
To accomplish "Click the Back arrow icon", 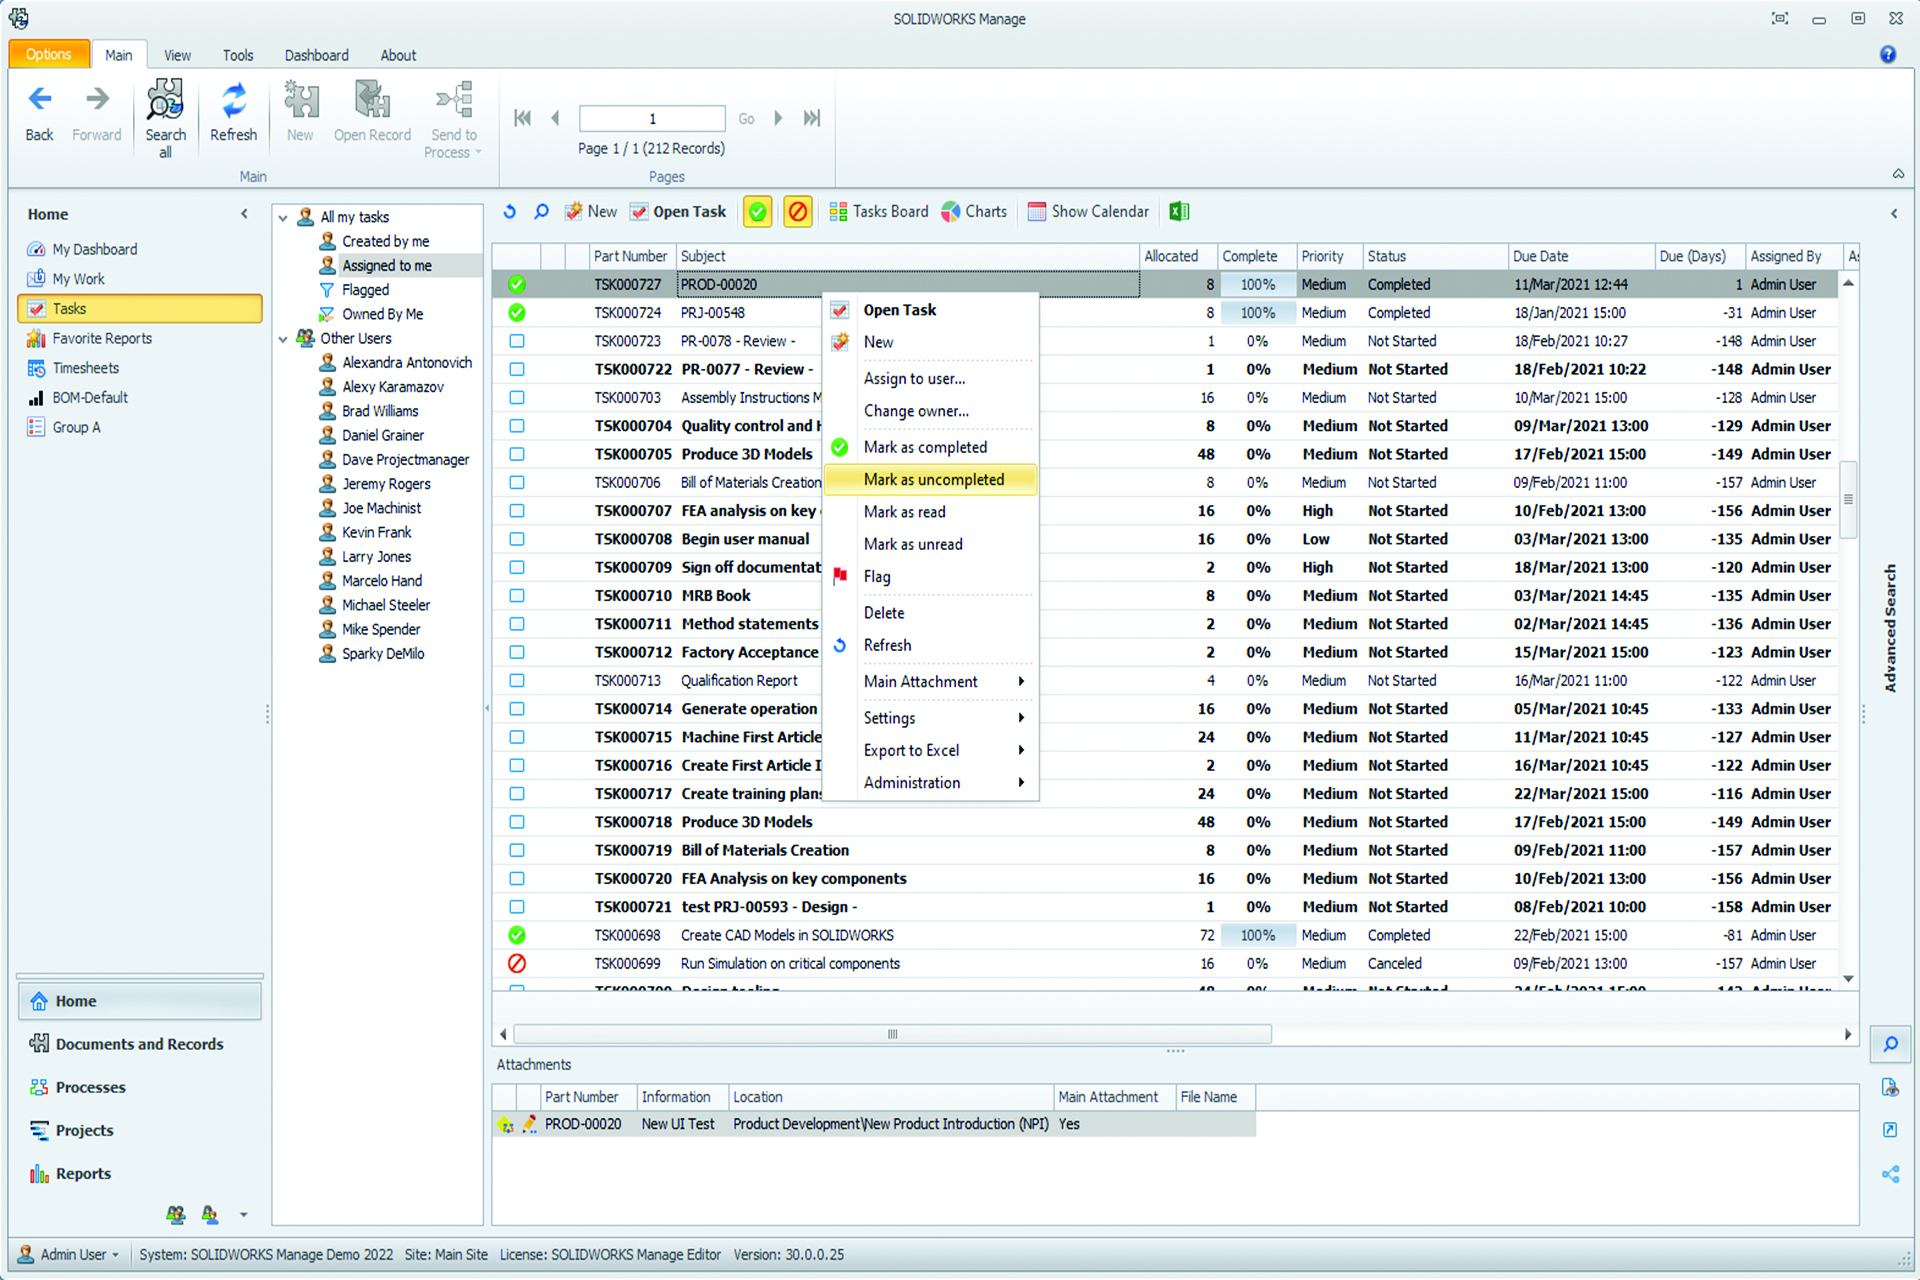I will 40,99.
